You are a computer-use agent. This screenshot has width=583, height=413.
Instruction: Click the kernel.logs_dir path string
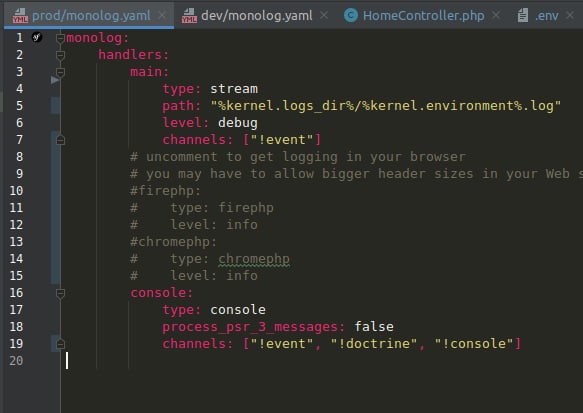(386, 106)
